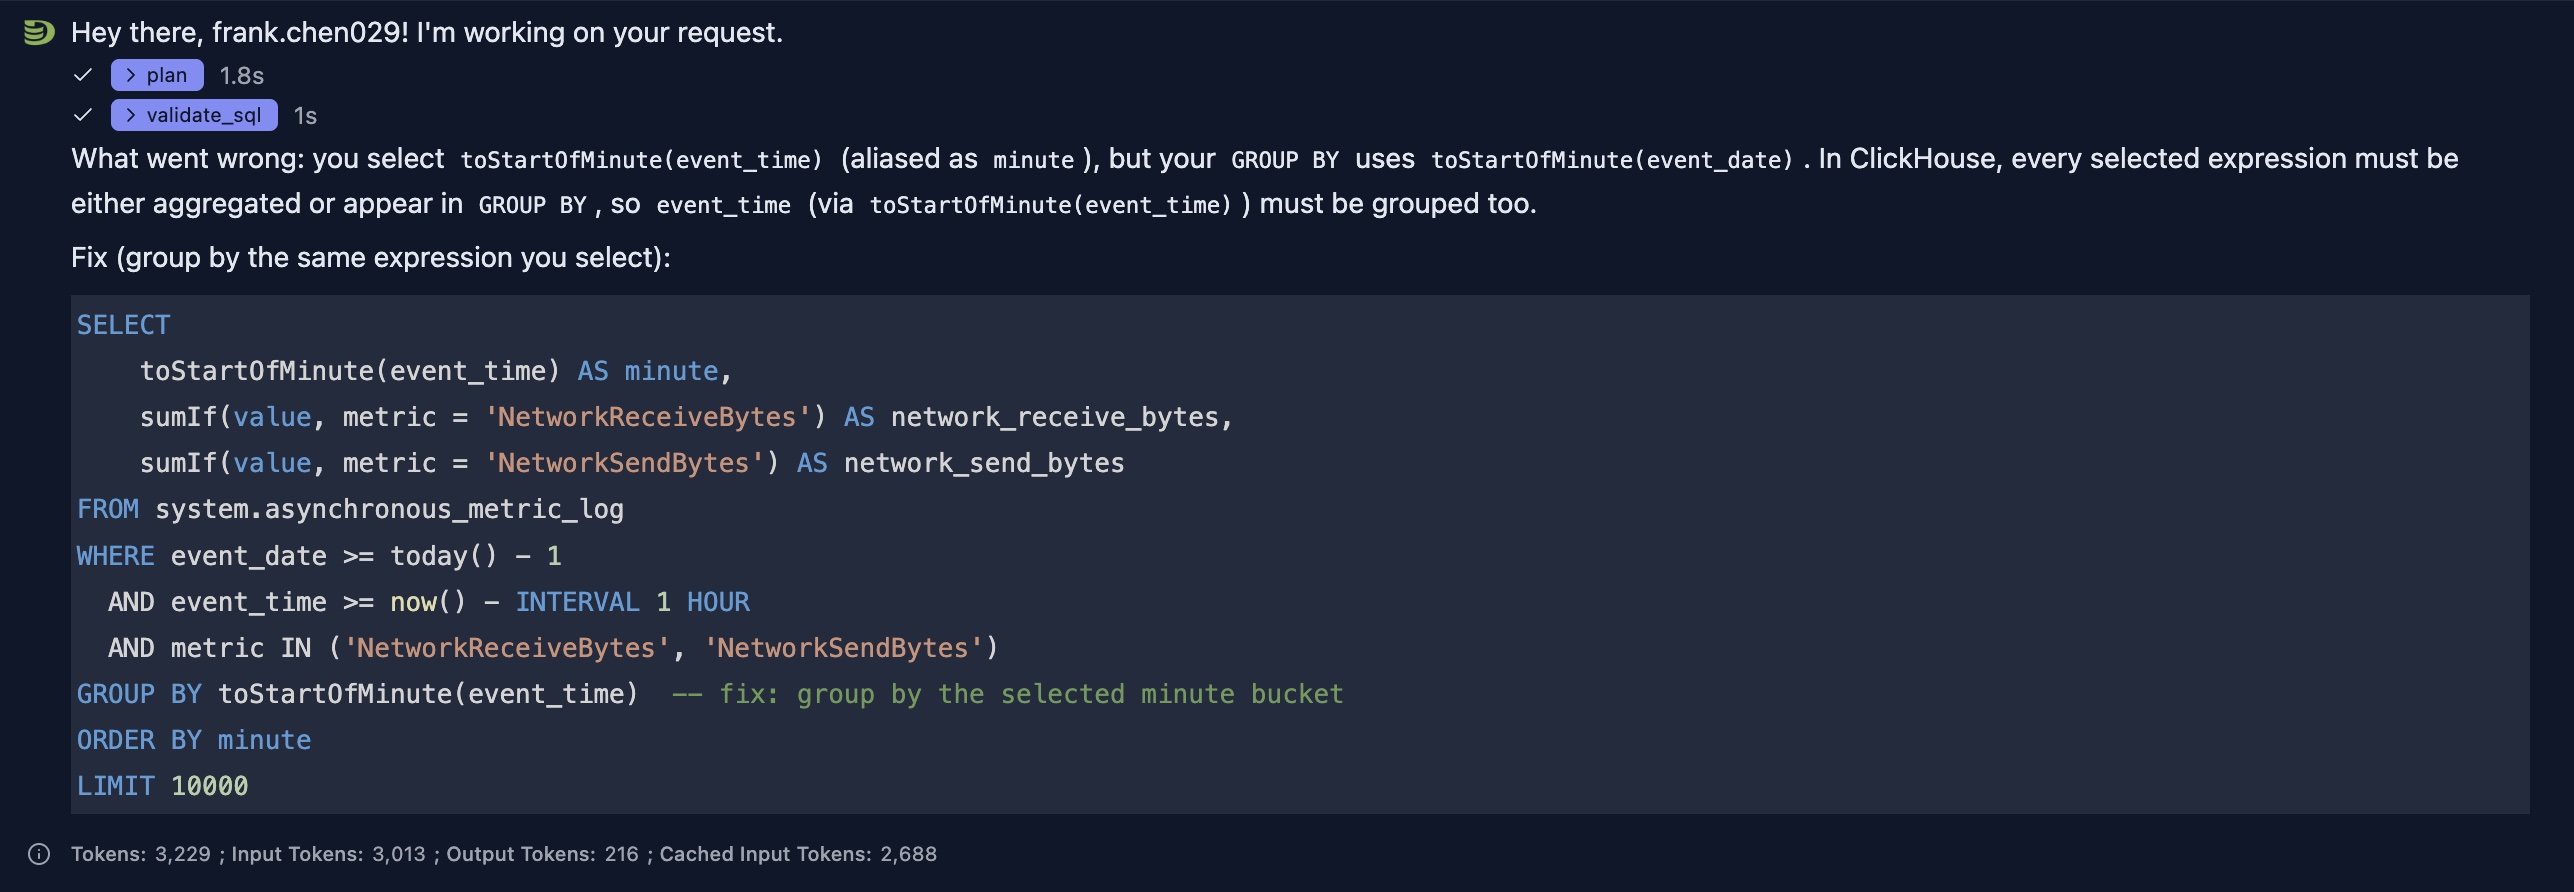Click ORDER BY minute line in code
2574x892 pixels.
tap(194, 740)
